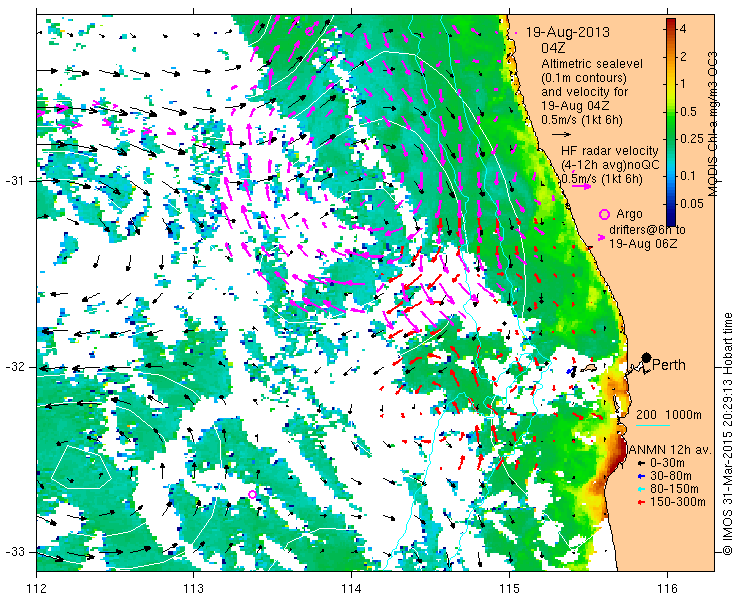The image size is (740, 600).
Task: Click the closed white sea-level contour polygon
Action: 80,467
